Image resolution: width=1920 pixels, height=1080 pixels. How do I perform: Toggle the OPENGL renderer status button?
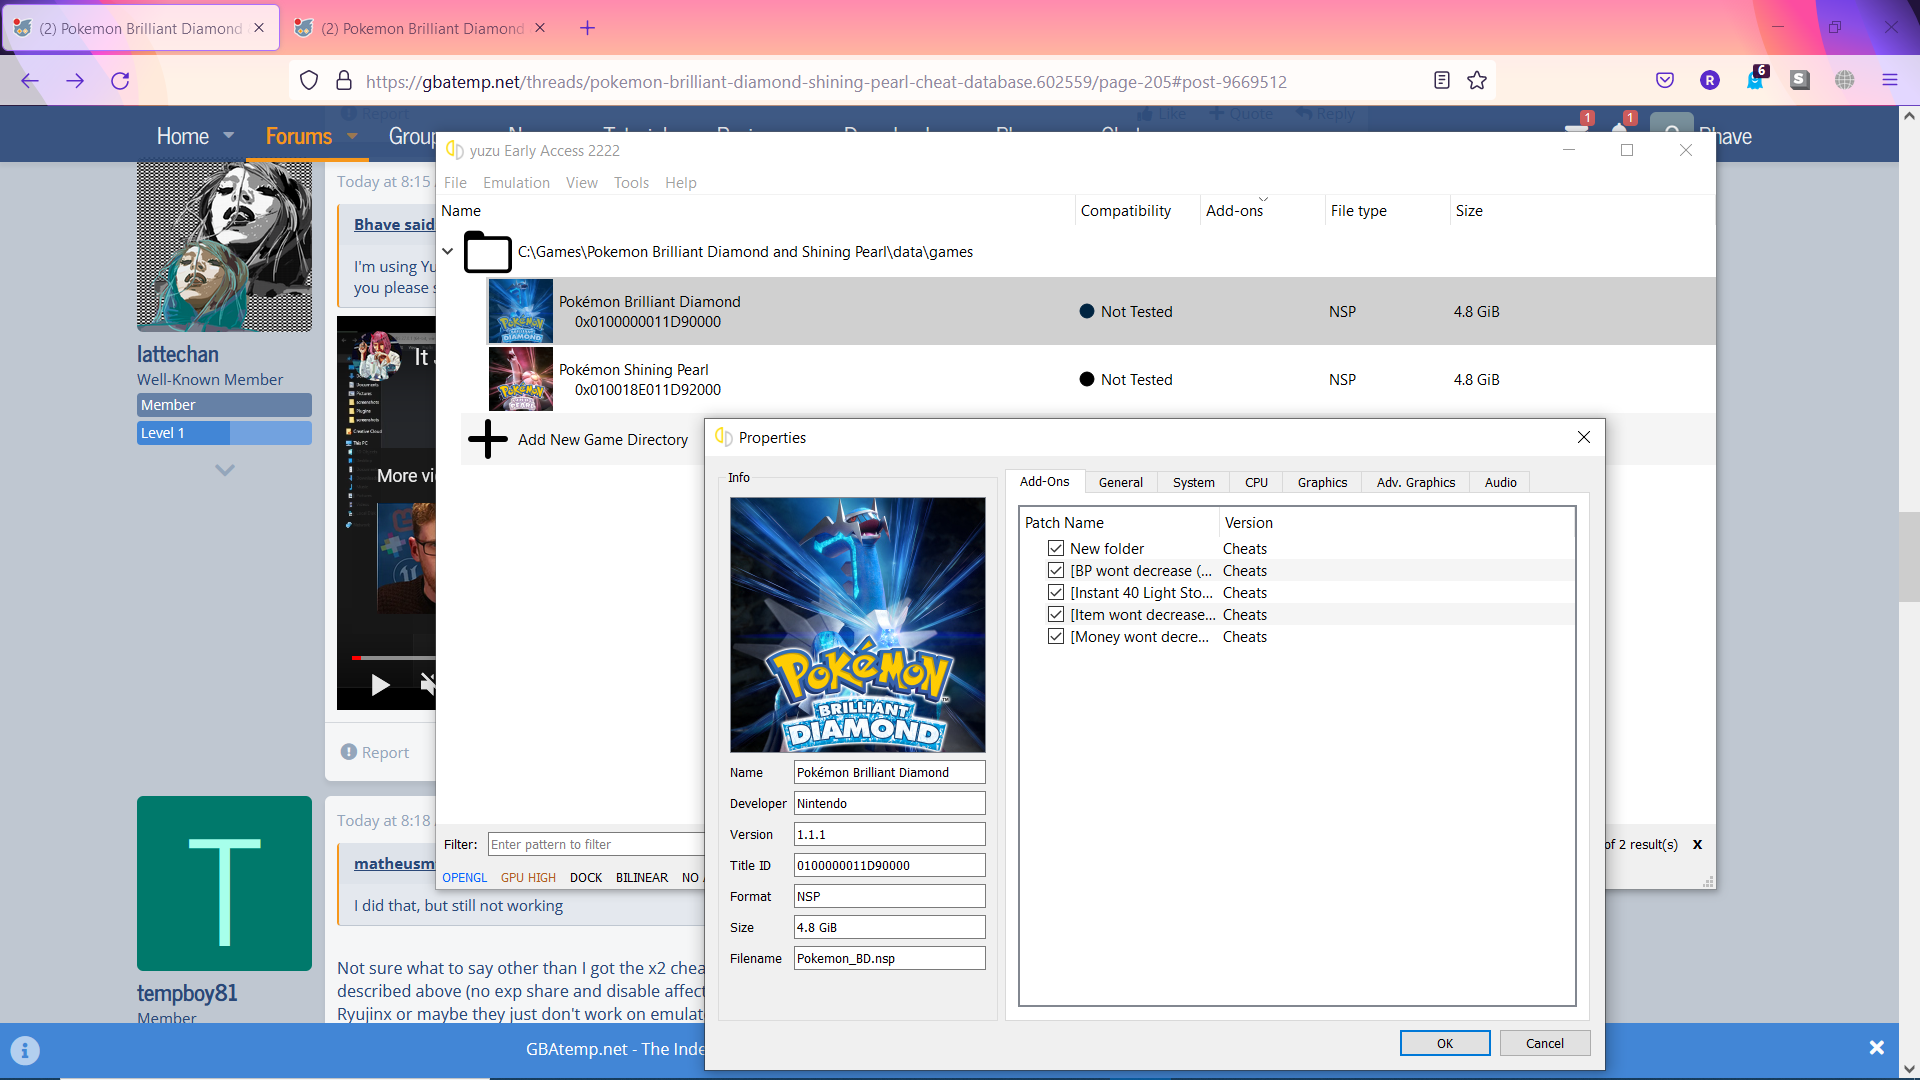tap(465, 878)
